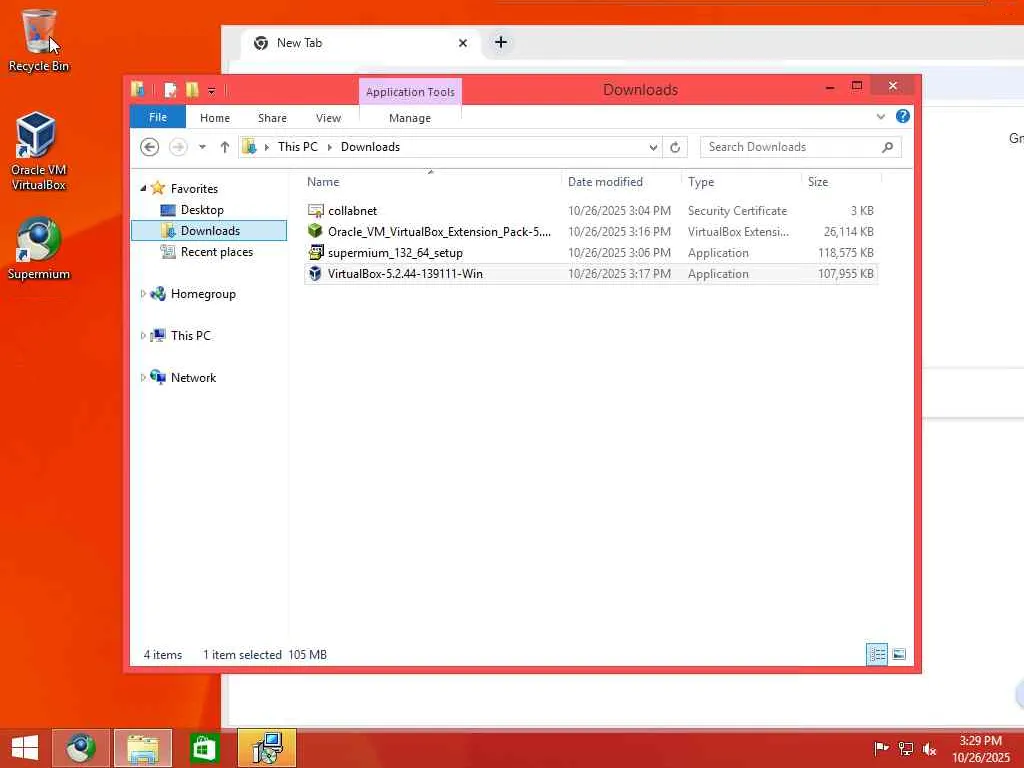Select Recent places under Favorites
The image size is (1024, 768).
tap(217, 251)
